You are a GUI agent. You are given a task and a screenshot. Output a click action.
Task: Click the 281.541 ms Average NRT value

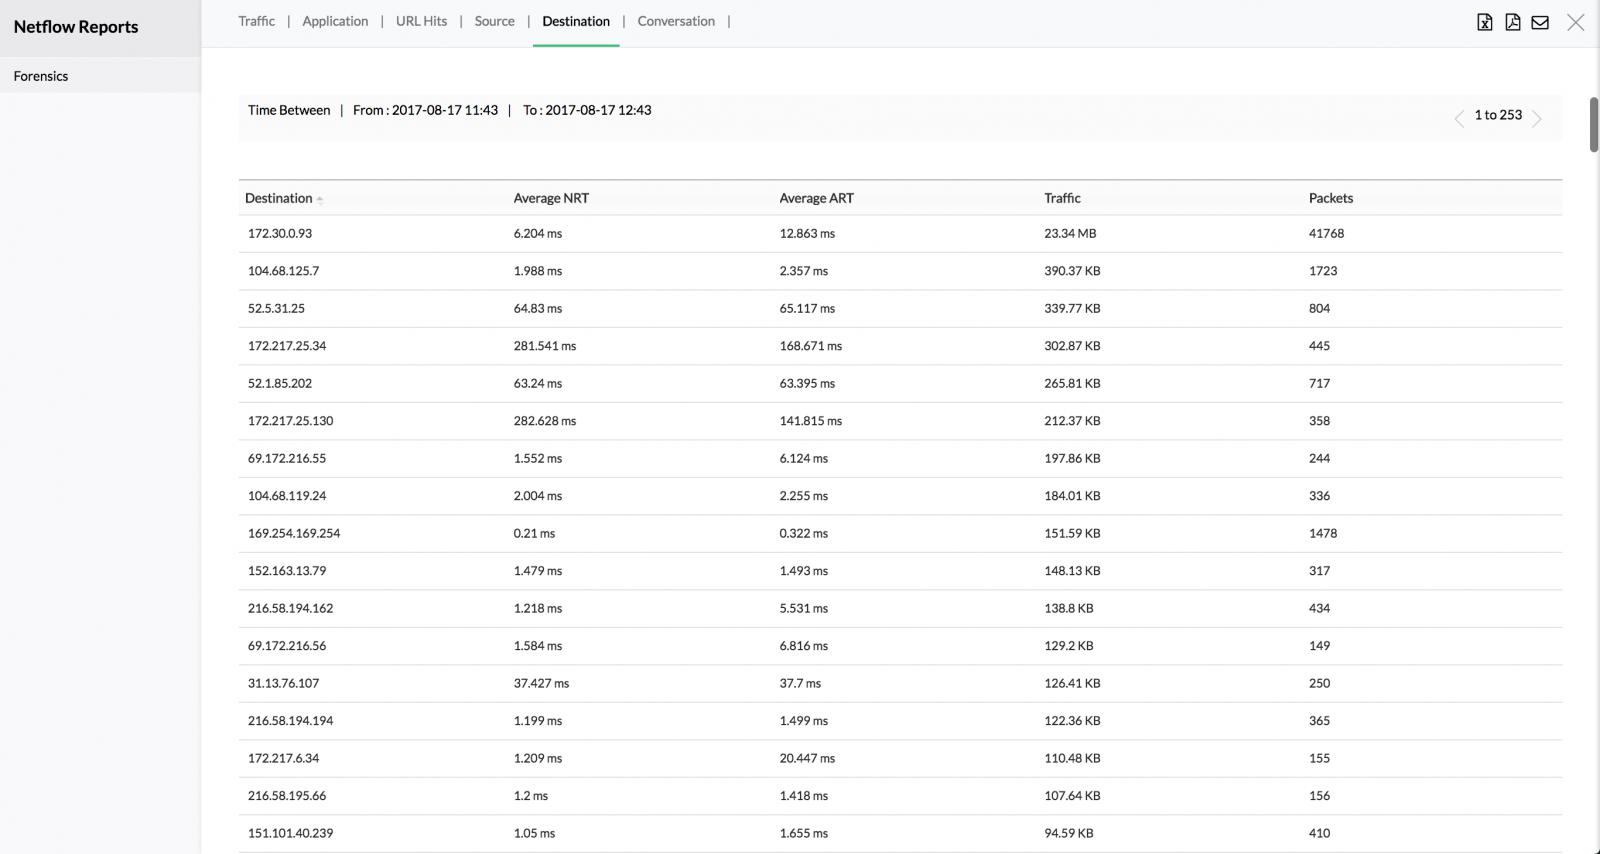click(x=545, y=346)
